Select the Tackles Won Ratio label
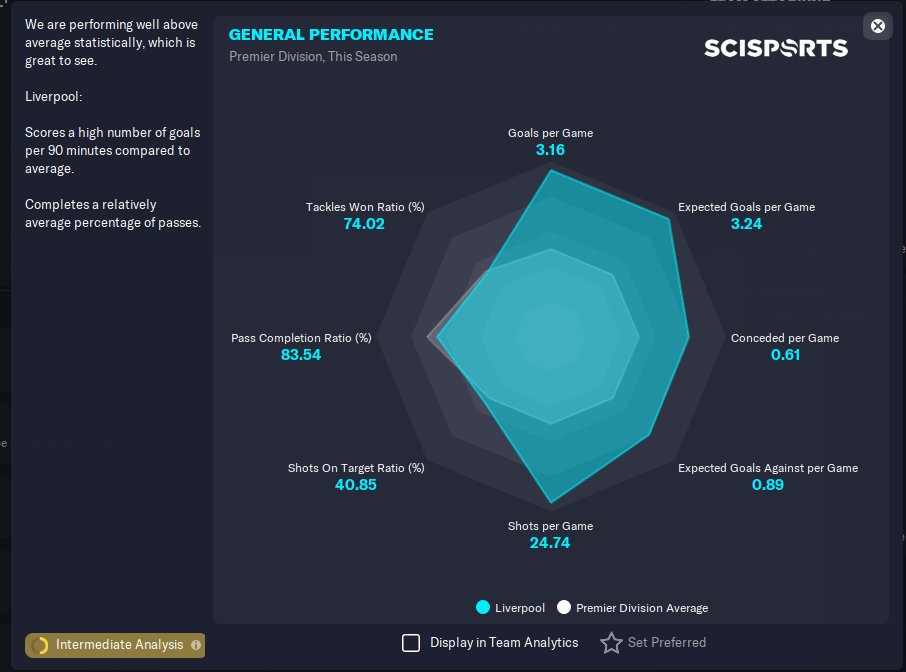 click(x=365, y=207)
